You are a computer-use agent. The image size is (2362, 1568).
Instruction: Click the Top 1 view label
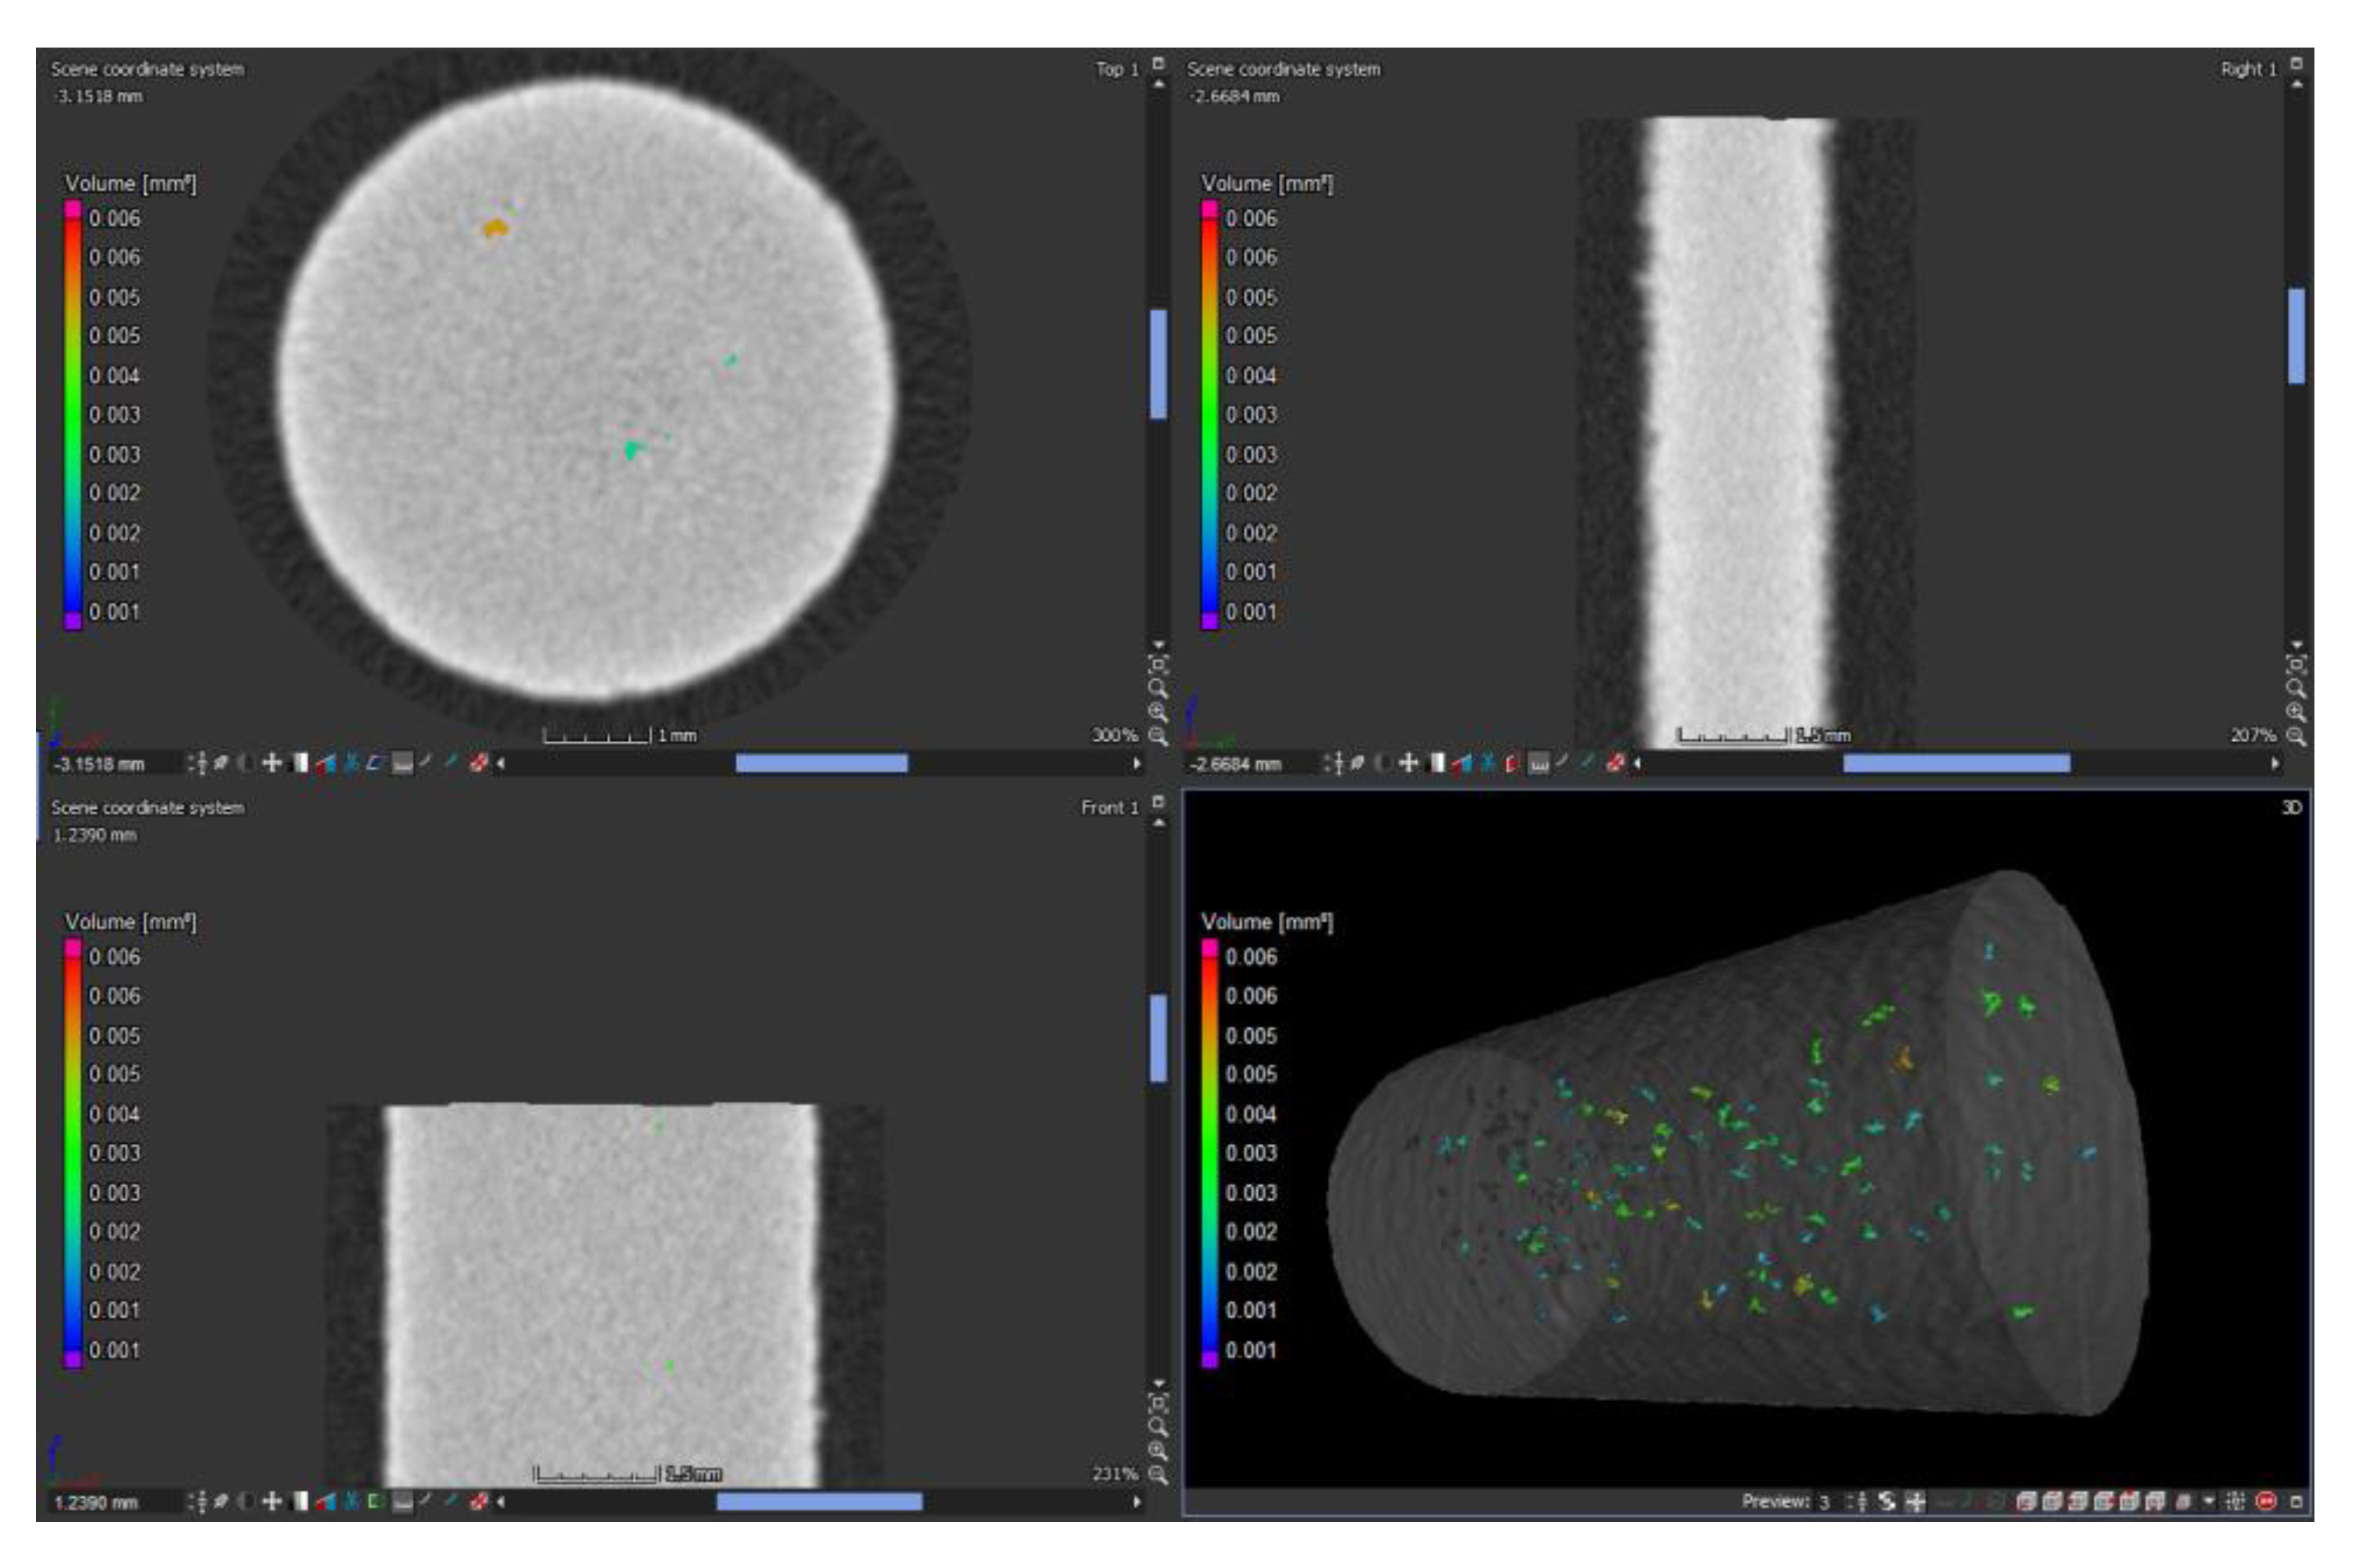(1116, 69)
